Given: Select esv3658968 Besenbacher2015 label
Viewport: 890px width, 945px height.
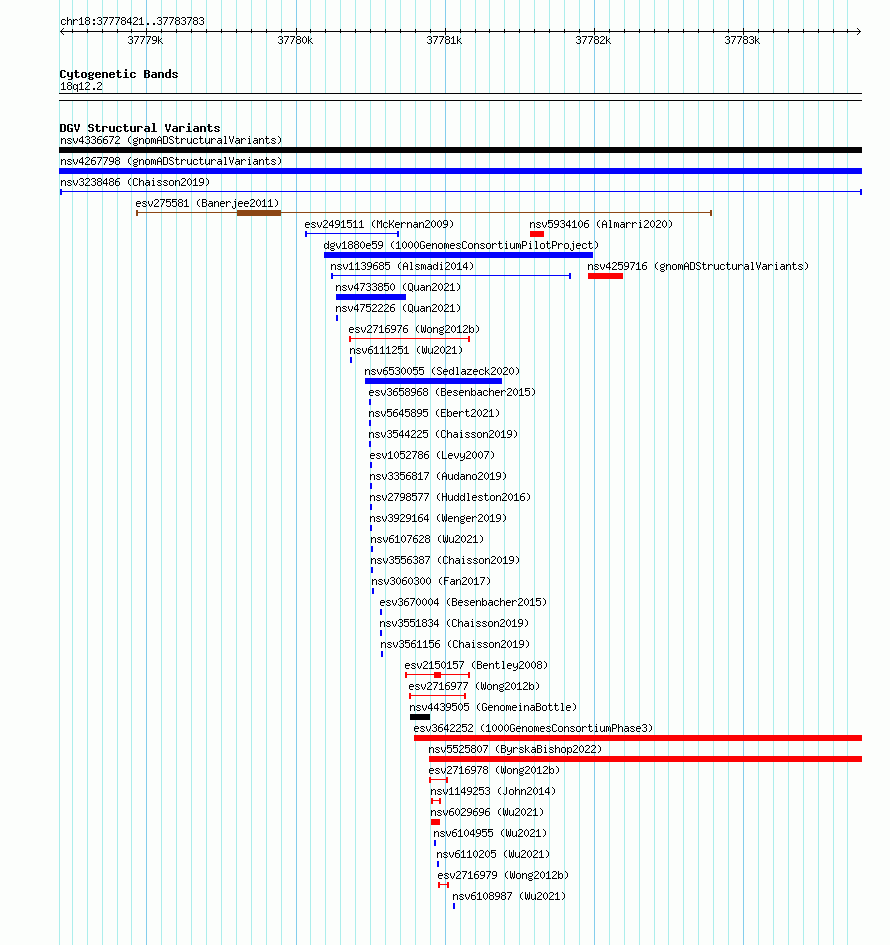Looking at the screenshot, I should (452, 392).
